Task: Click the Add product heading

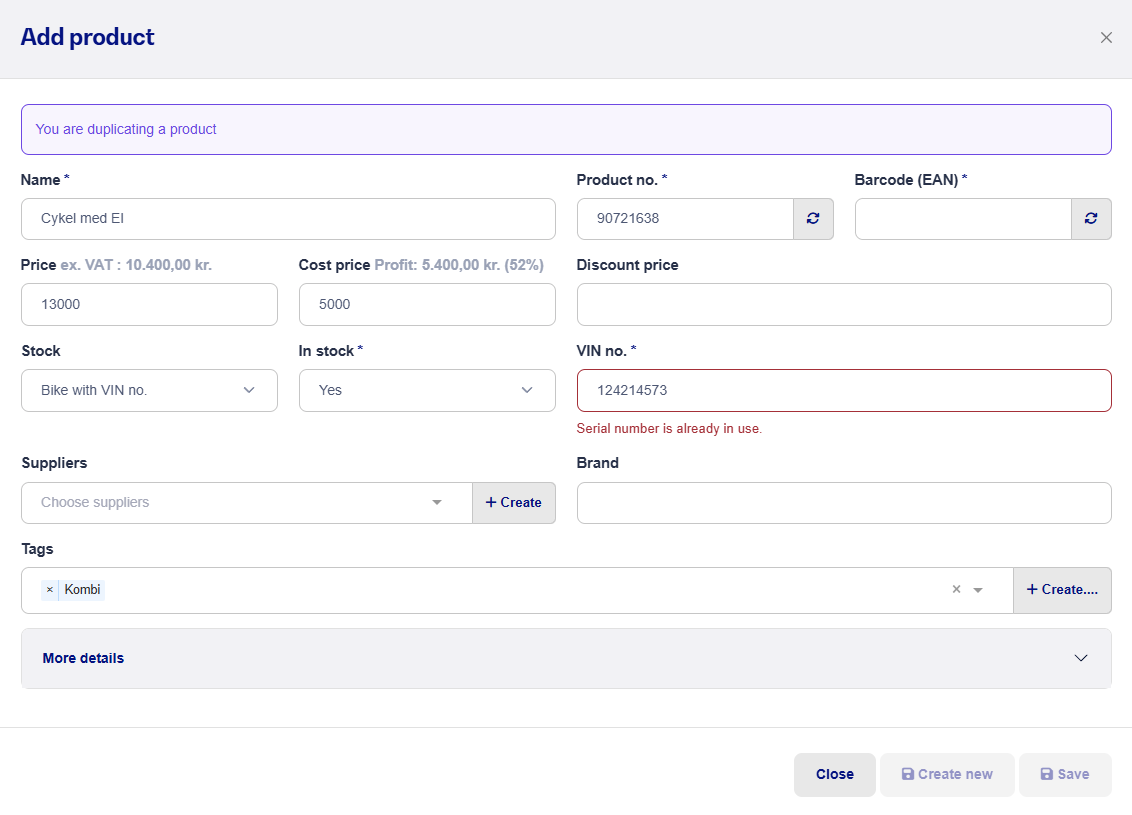Action: pos(87,37)
